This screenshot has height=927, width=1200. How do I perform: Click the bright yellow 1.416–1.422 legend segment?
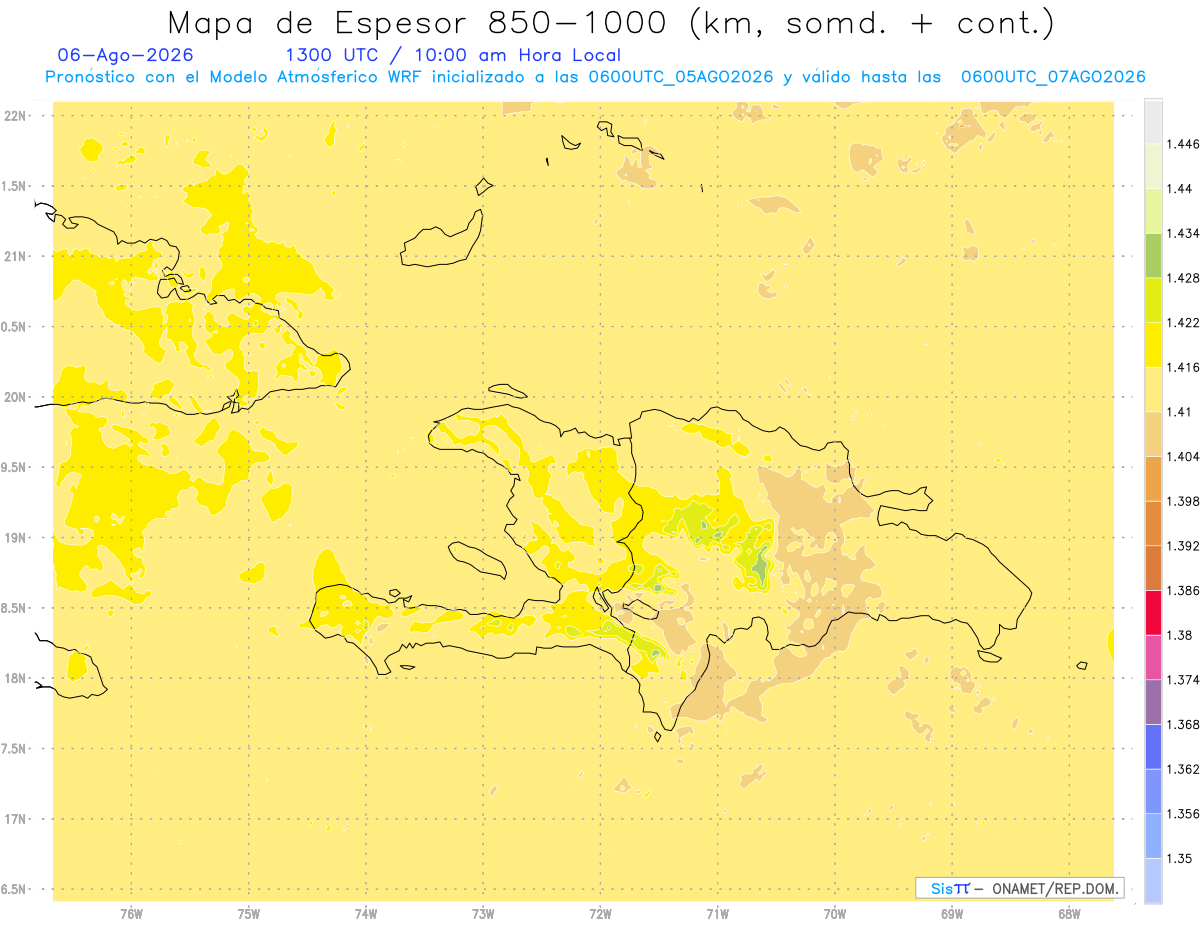pyautogui.click(x=1153, y=345)
